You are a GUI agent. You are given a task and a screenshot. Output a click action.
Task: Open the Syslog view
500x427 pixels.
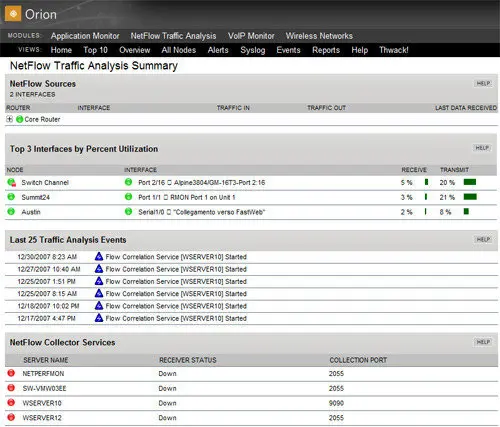253,50
